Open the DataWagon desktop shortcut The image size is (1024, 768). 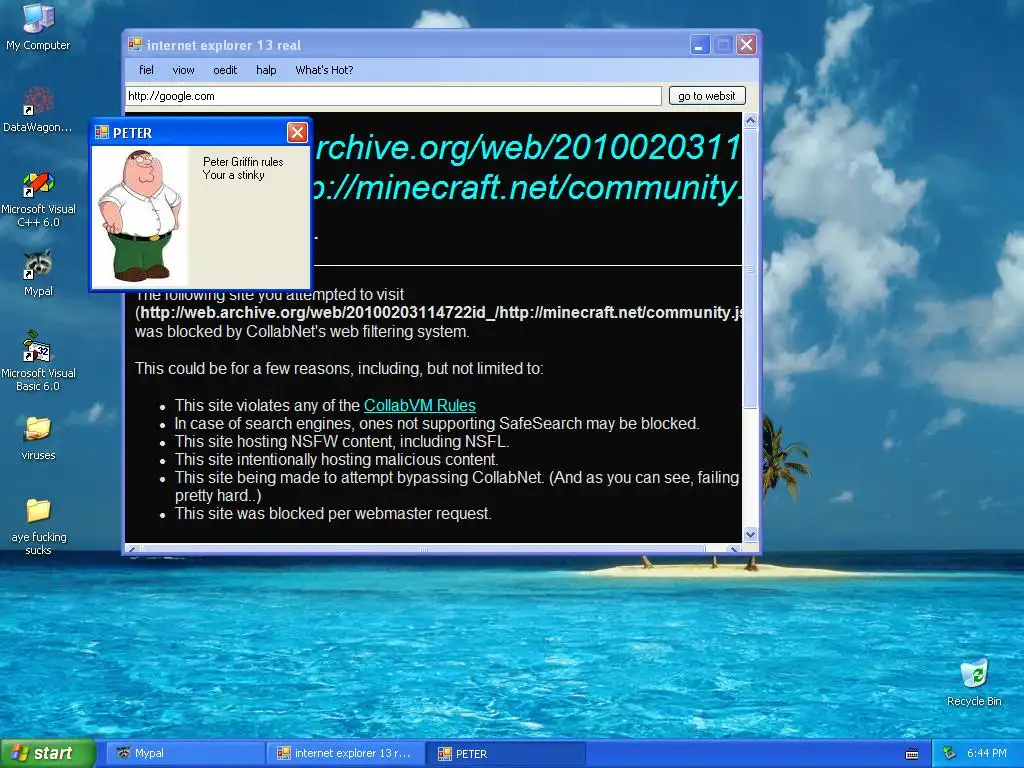point(38,109)
